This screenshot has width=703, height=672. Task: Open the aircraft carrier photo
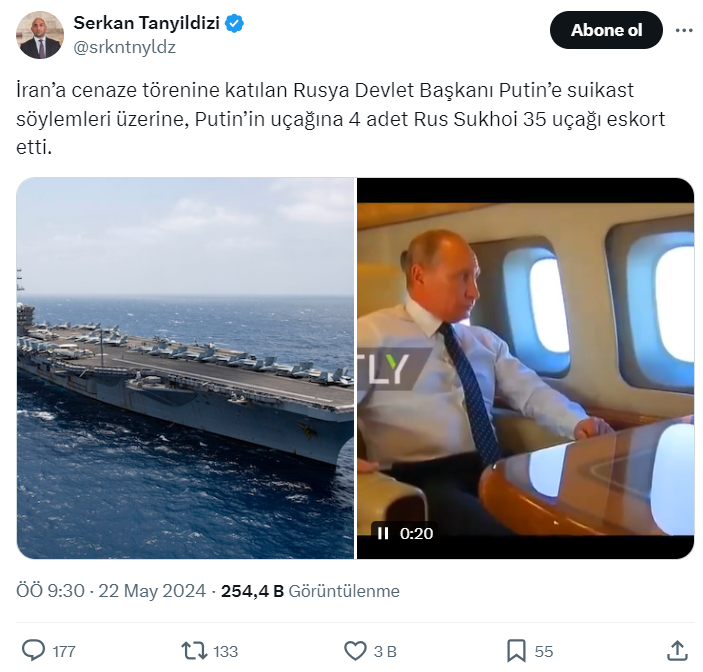click(185, 368)
